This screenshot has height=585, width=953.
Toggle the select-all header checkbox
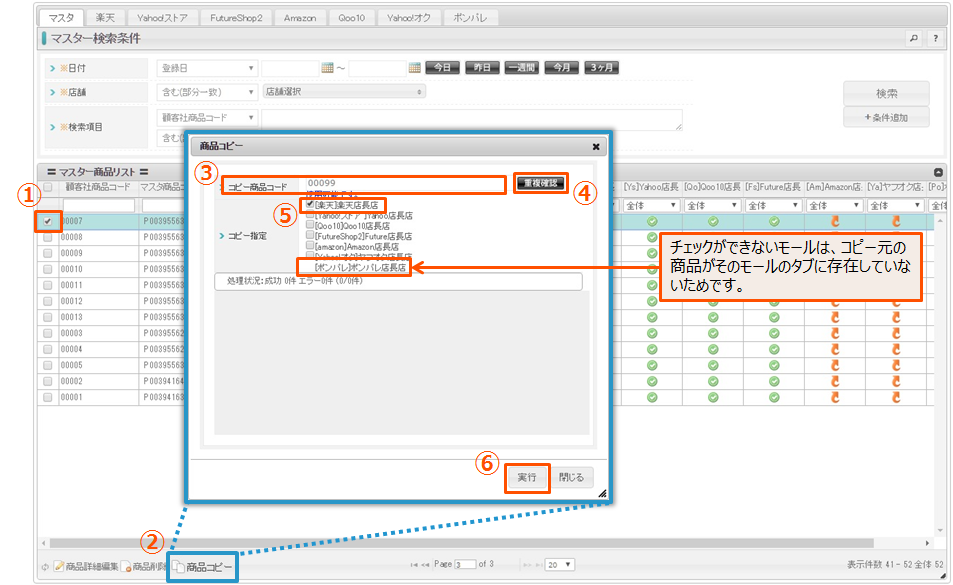click(x=47, y=187)
